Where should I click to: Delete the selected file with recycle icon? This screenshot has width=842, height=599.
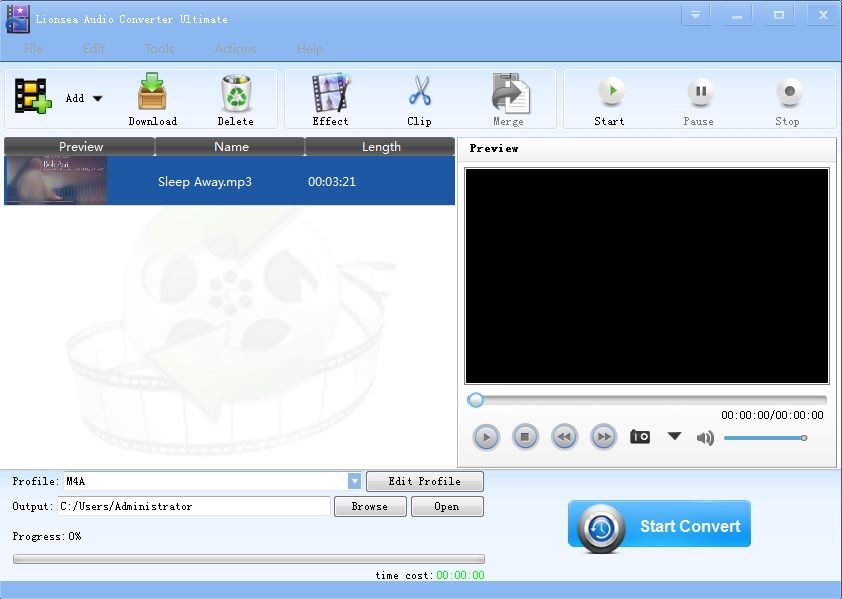coord(236,99)
